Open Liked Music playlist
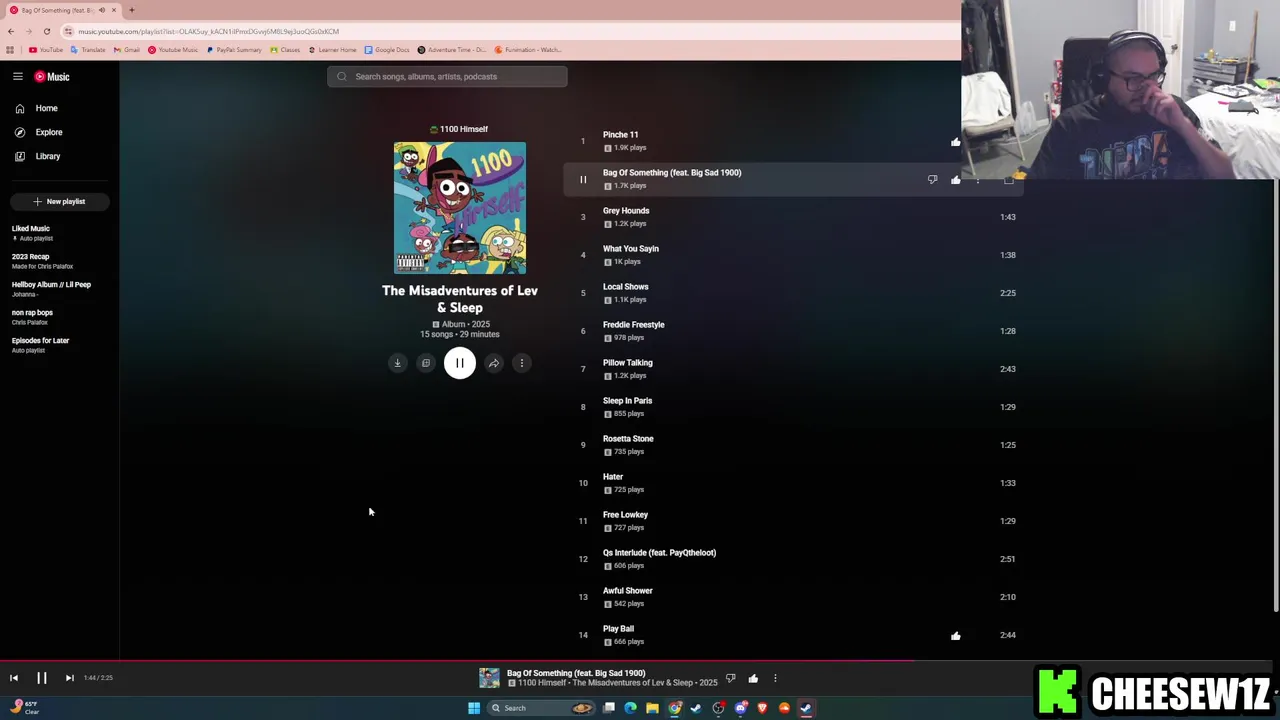The image size is (1280, 720). 31,228
